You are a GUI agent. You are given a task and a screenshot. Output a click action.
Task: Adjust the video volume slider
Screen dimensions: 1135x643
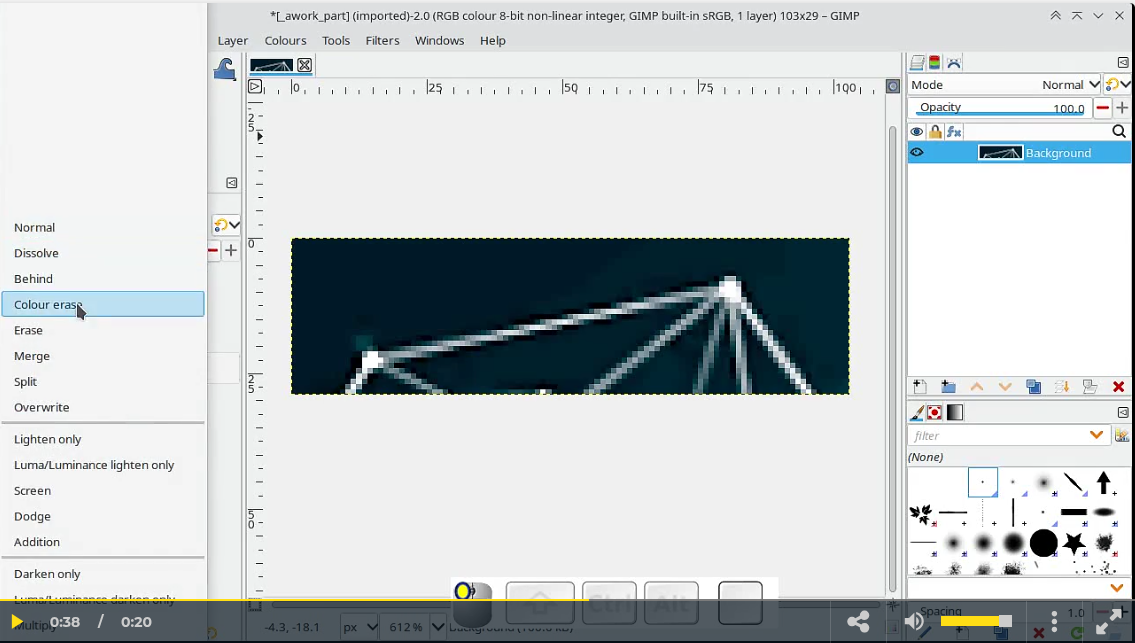click(976, 621)
